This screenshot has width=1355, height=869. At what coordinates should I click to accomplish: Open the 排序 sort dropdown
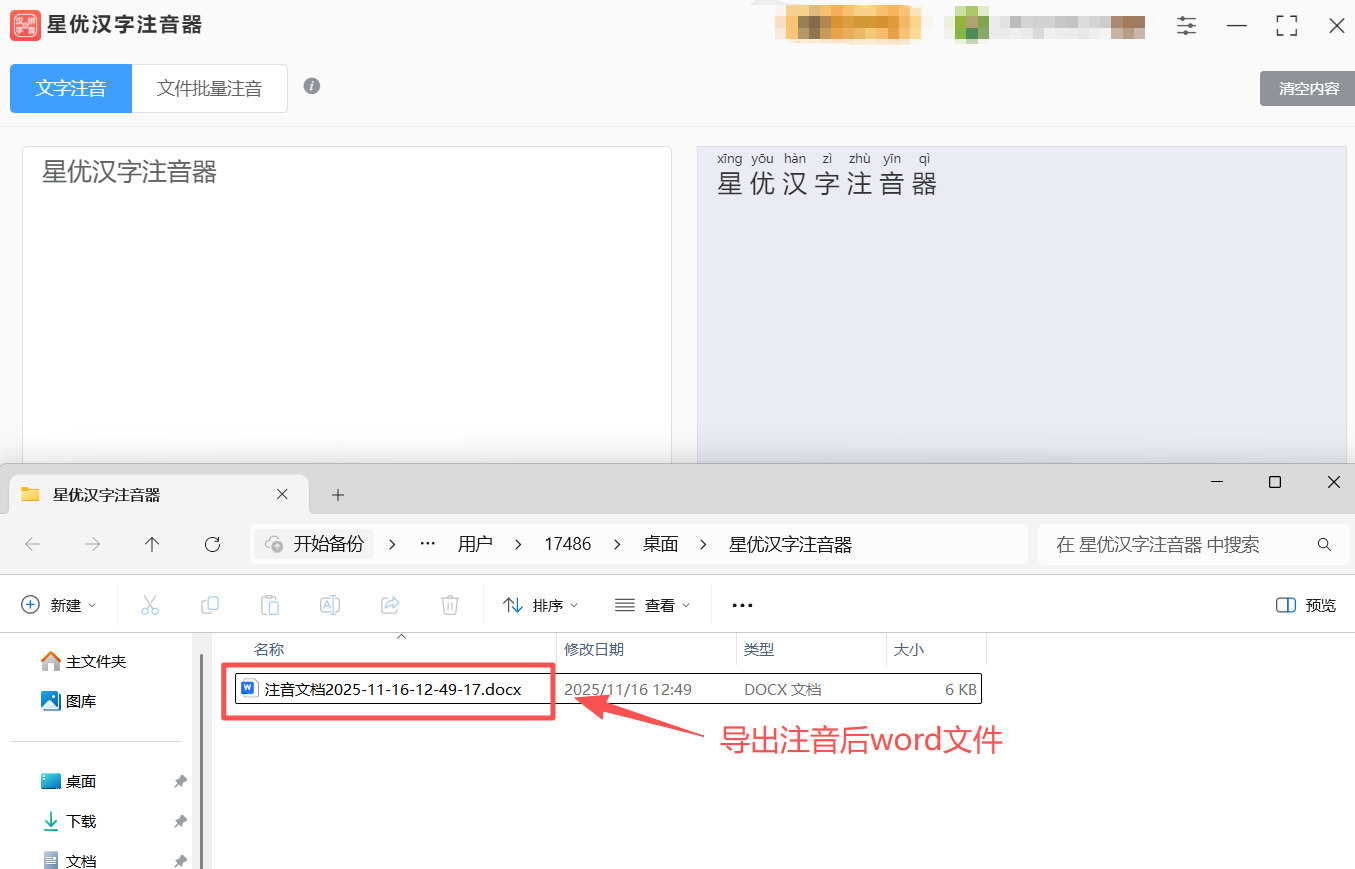541,605
